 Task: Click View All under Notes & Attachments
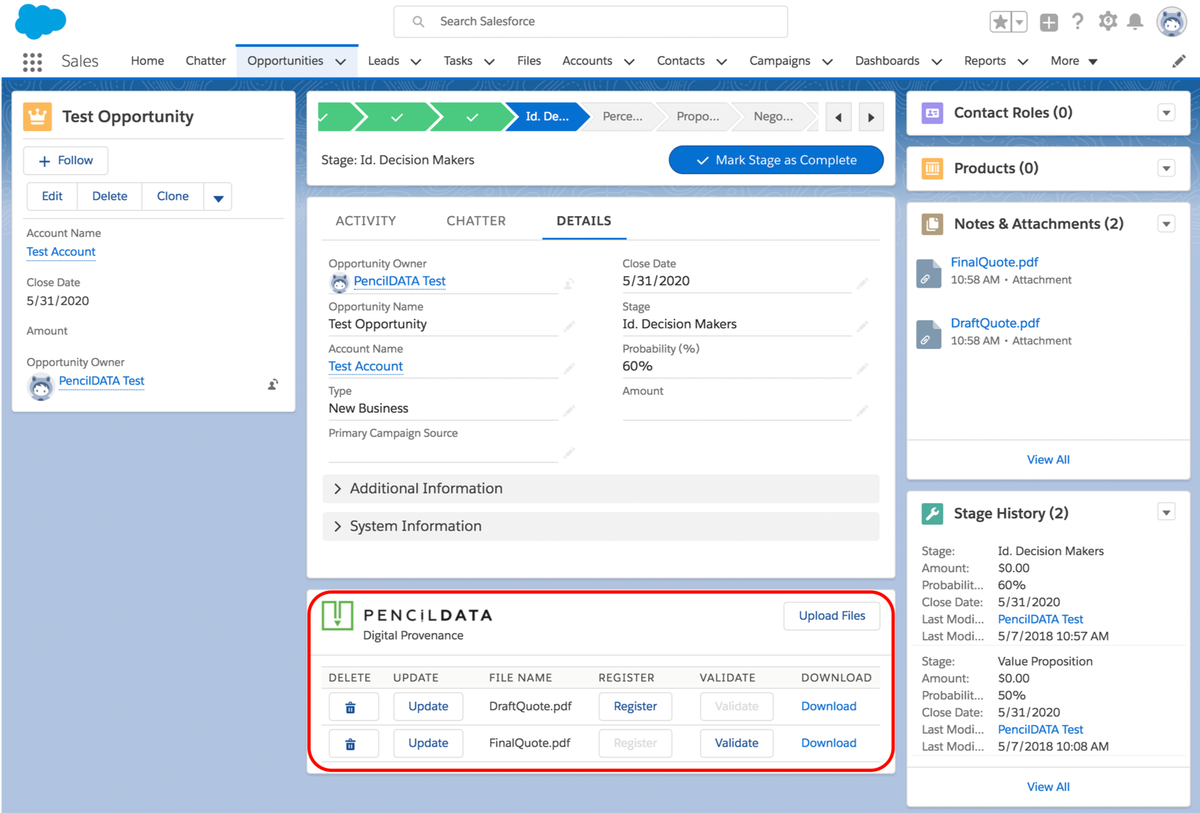[1048, 460]
